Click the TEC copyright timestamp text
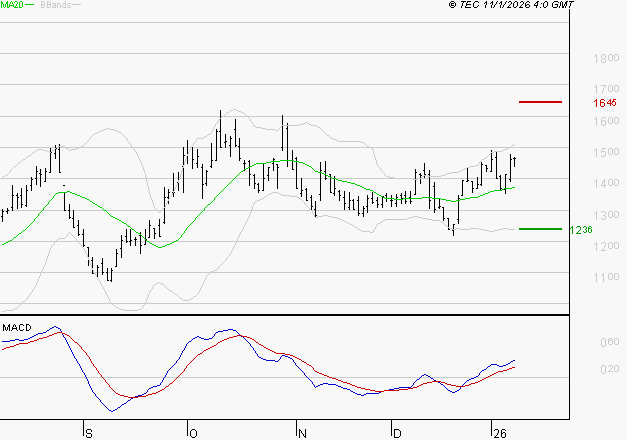 tap(511, 4)
